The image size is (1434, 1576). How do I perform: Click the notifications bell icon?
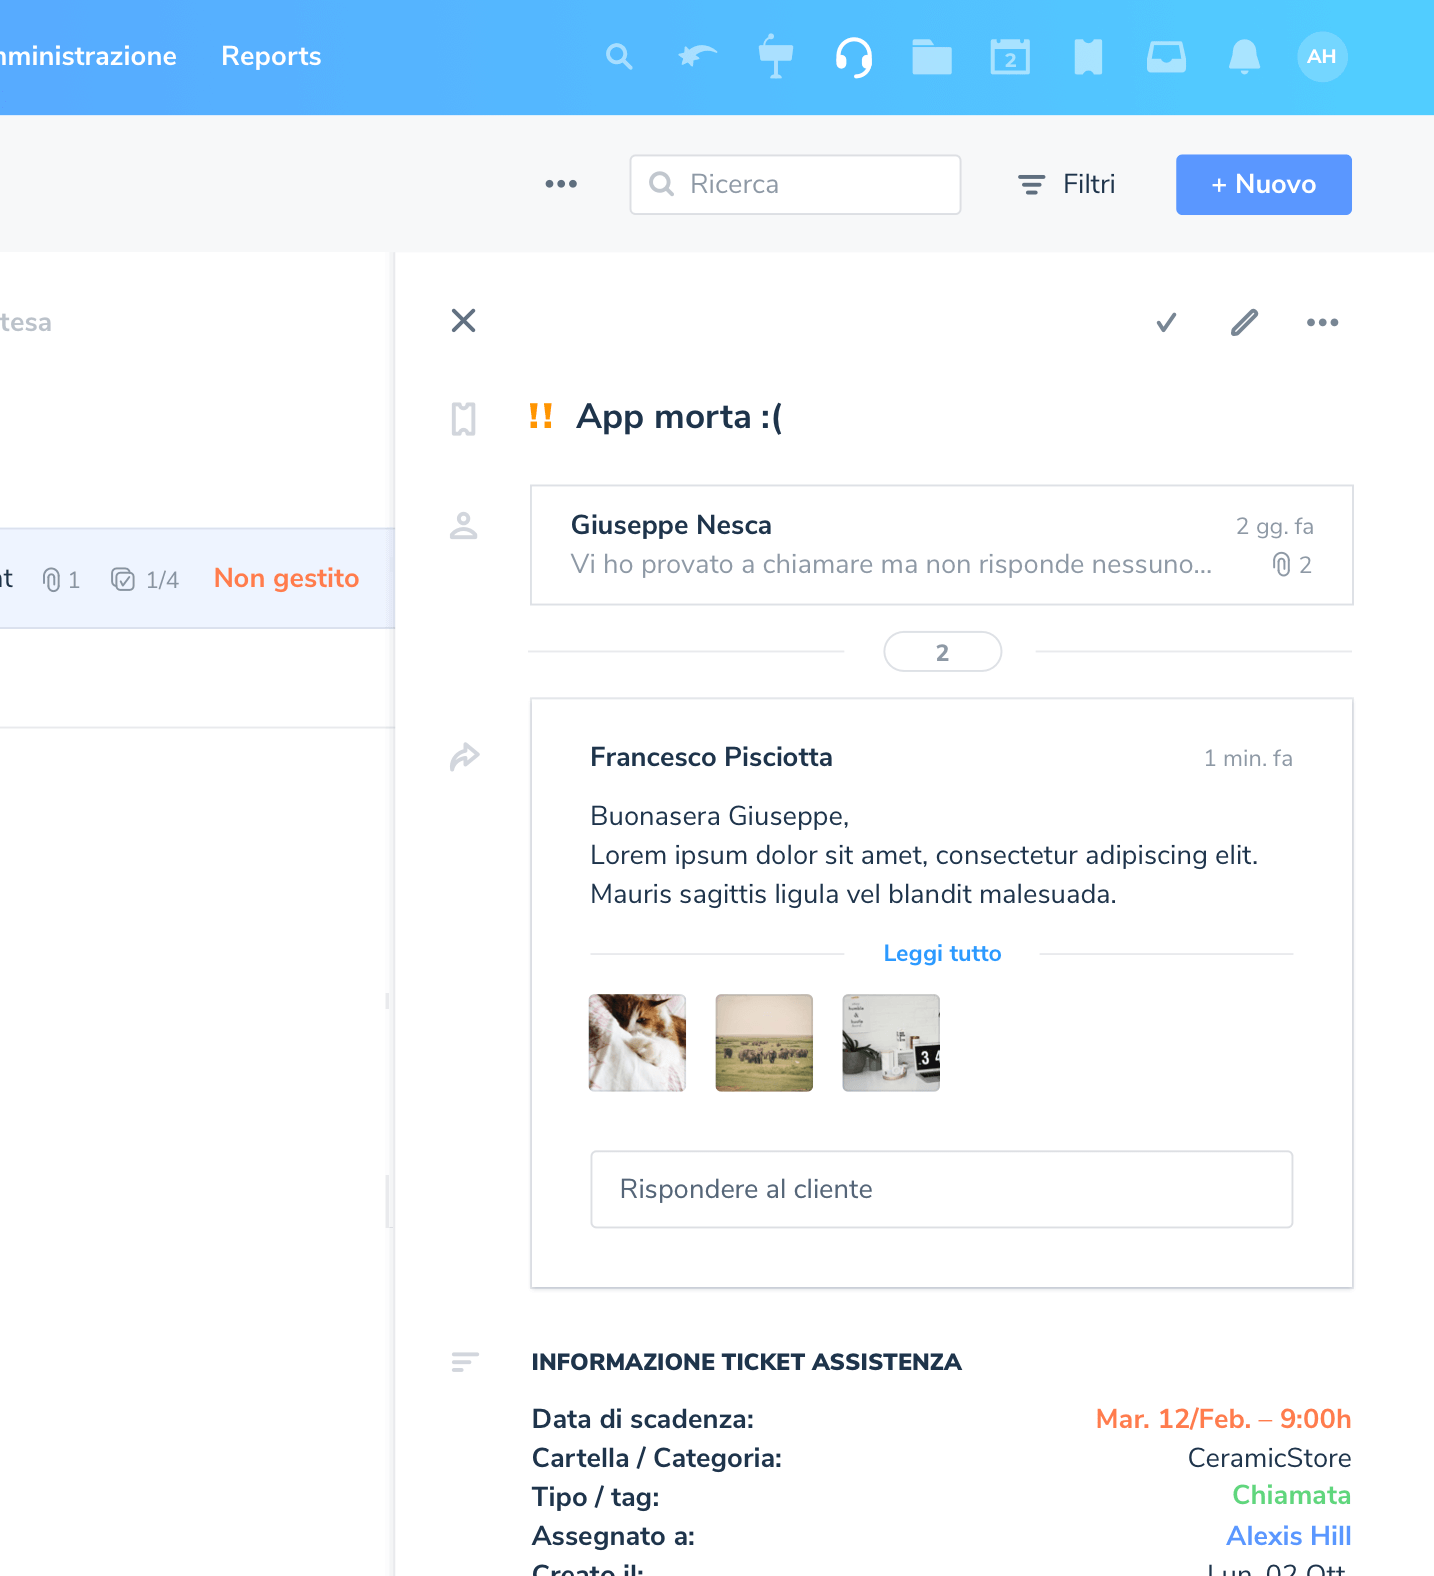click(x=1244, y=57)
